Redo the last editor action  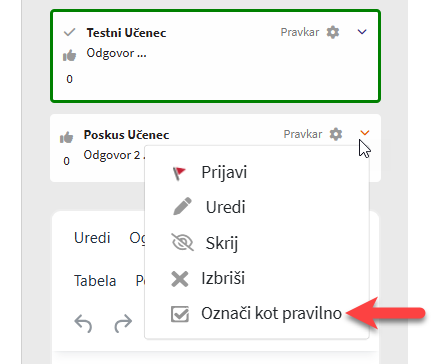coord(123,323)
